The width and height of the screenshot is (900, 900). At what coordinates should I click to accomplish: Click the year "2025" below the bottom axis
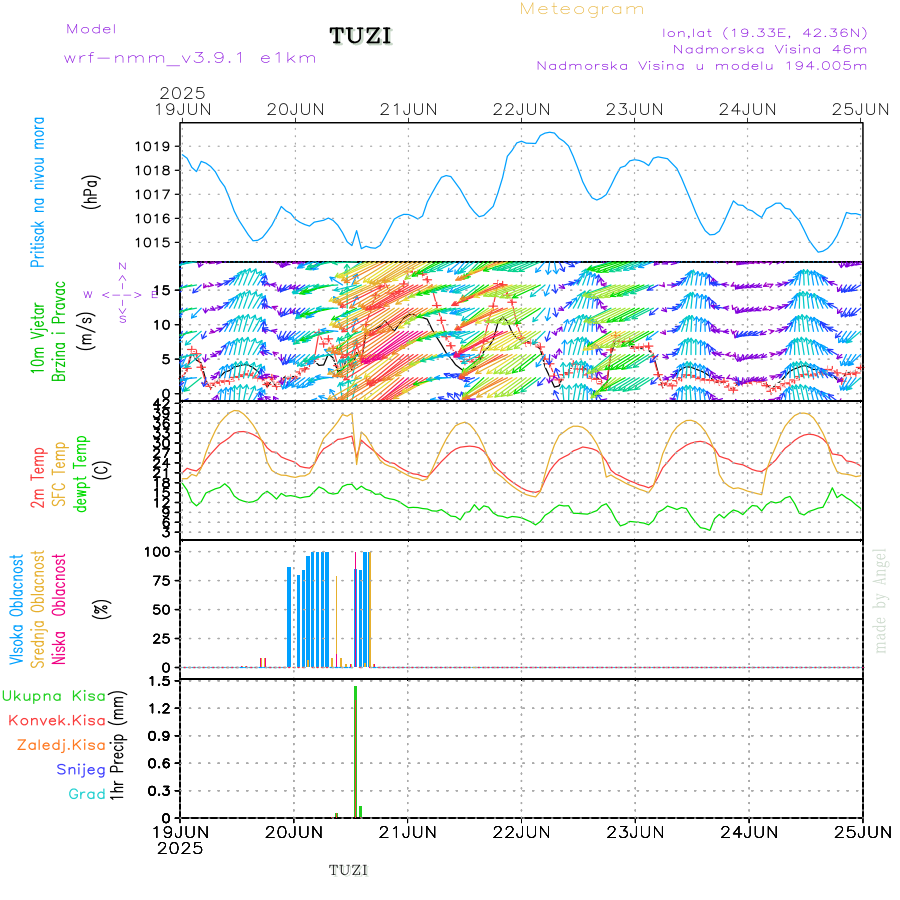(180, 849)
